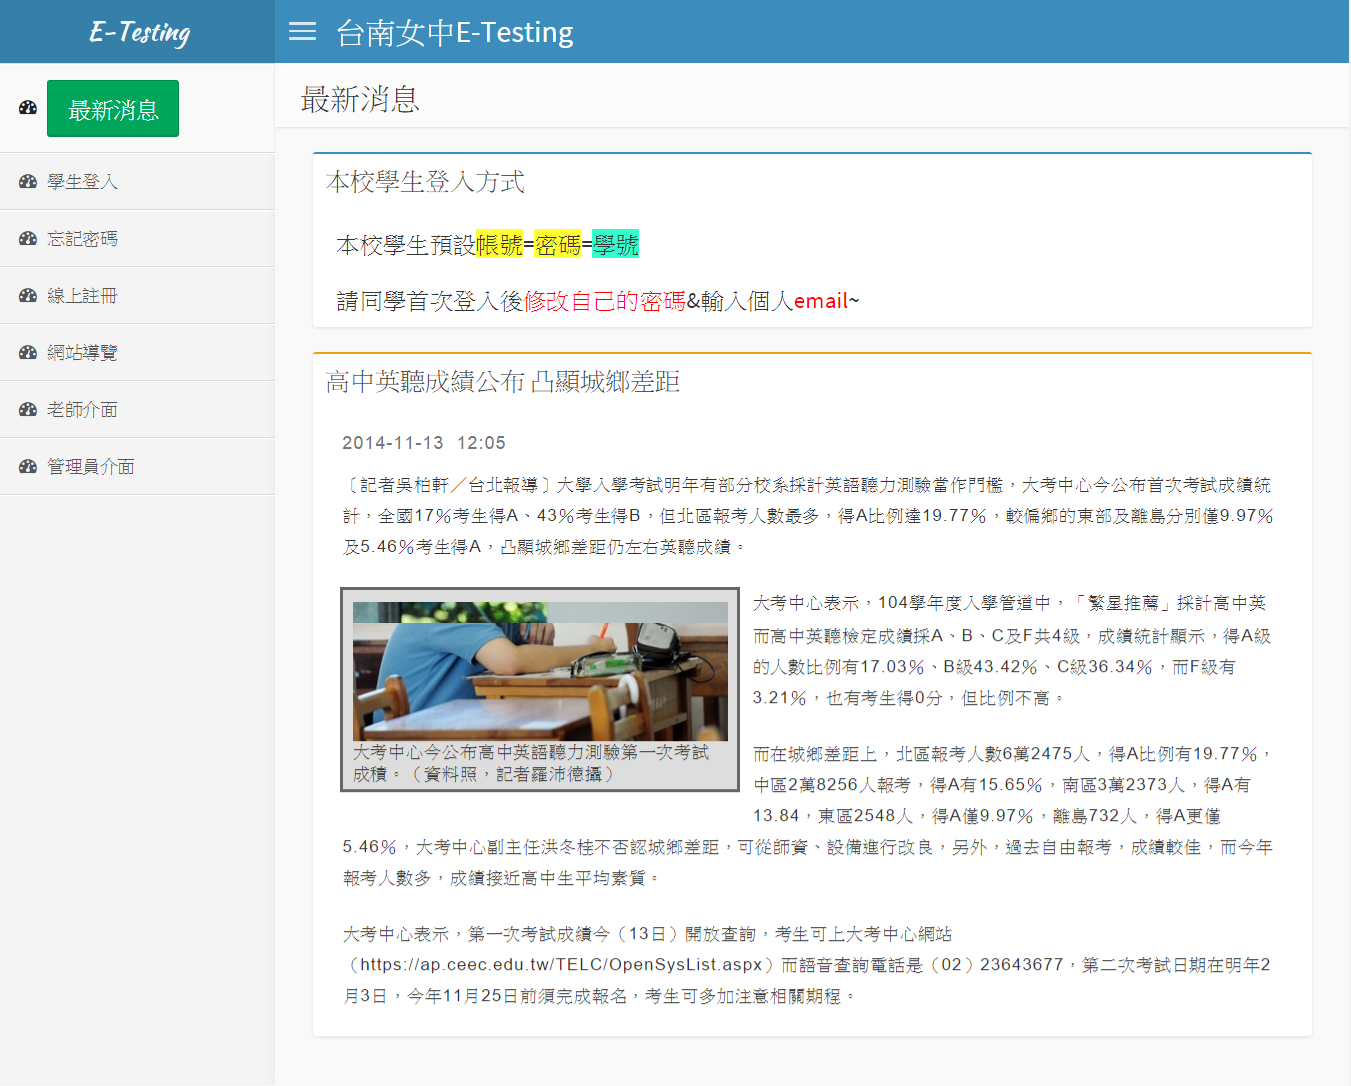The height and width of the screenshot is (1086, 1351).
Task: Click the E-Testing logo
Action: pyautogui.click(x=139, y=32)
